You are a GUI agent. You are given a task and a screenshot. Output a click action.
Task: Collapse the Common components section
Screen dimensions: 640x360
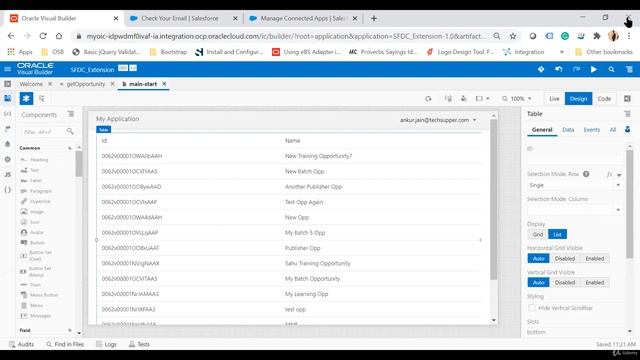click(x=70, y=148)
